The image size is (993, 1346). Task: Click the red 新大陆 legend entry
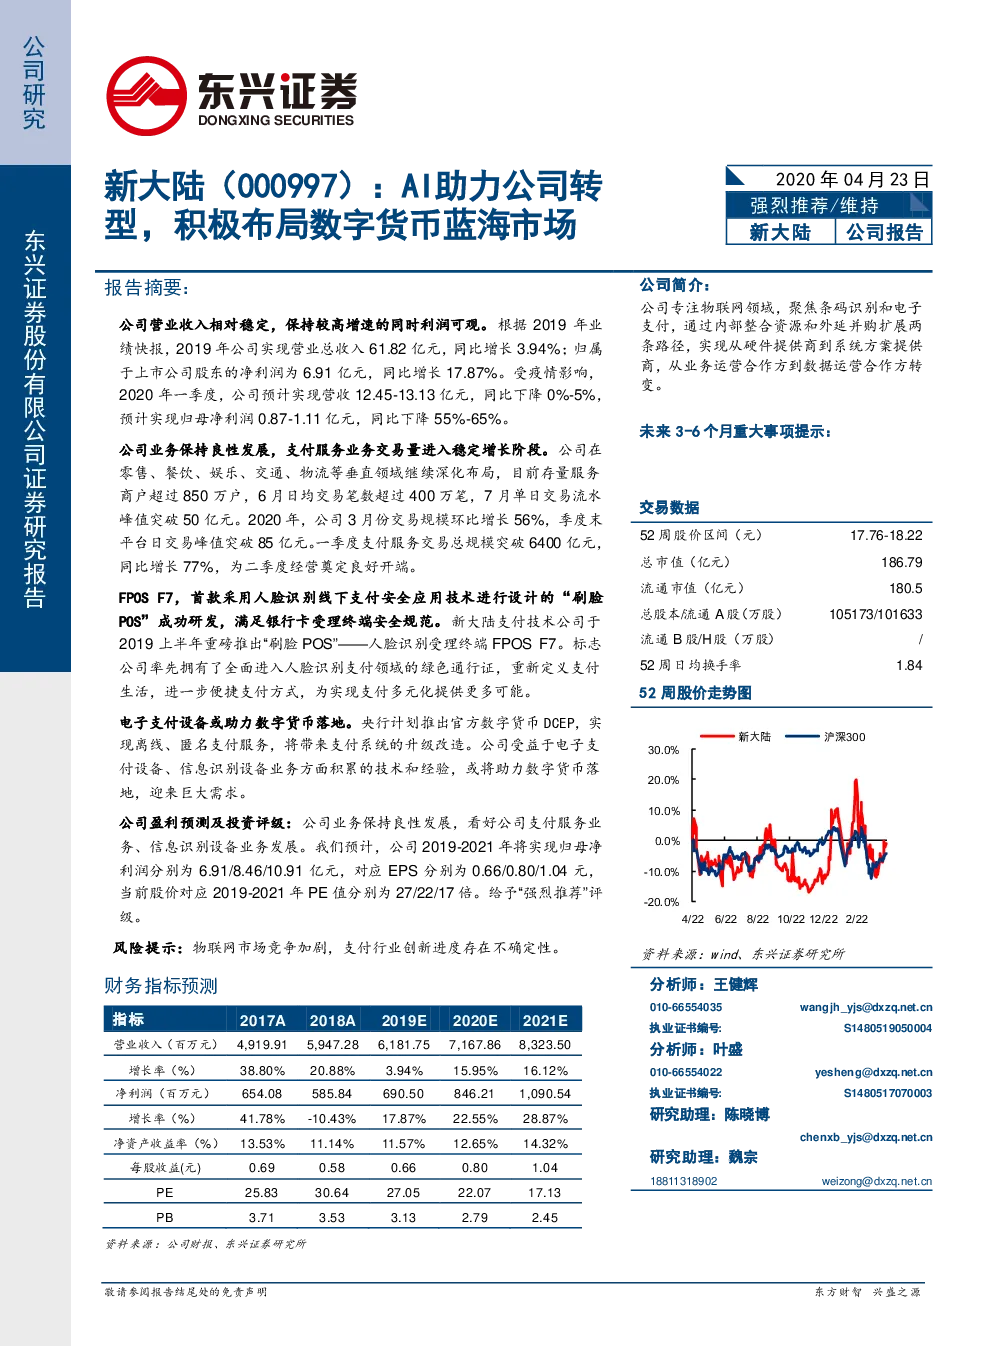tap(736, 737)
